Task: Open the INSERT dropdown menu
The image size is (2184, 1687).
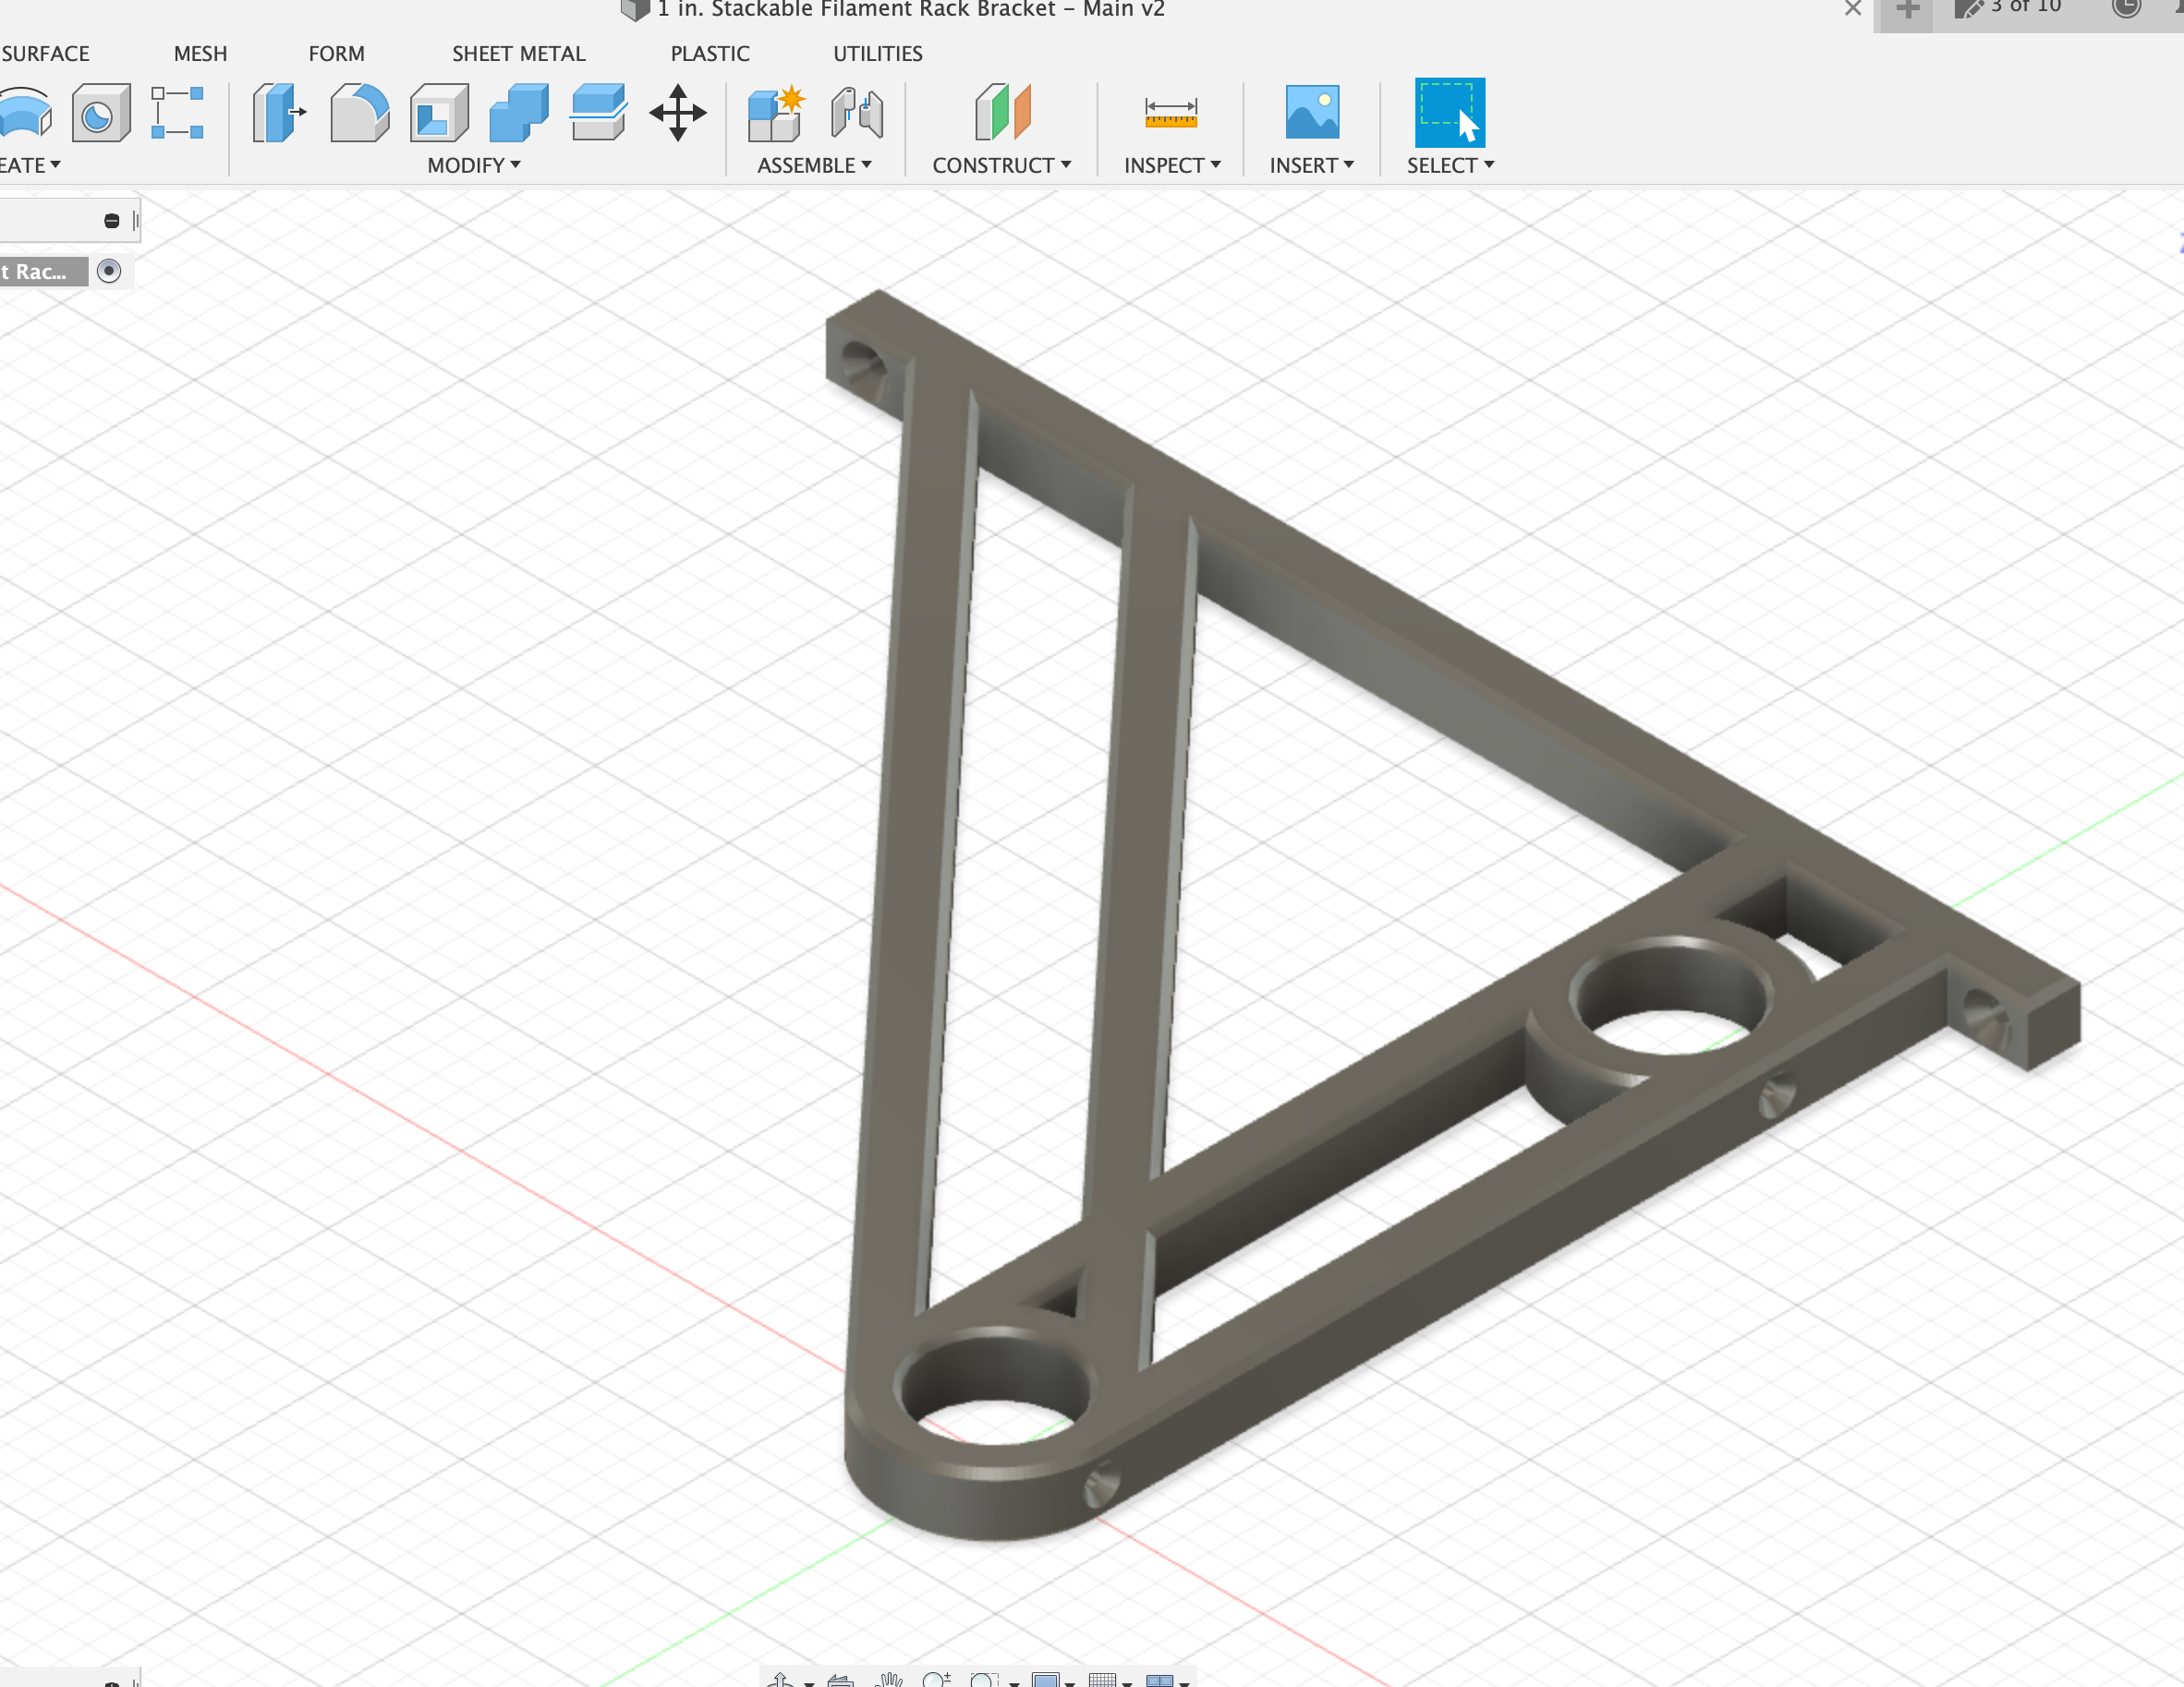Action: tap(1312, 165)
